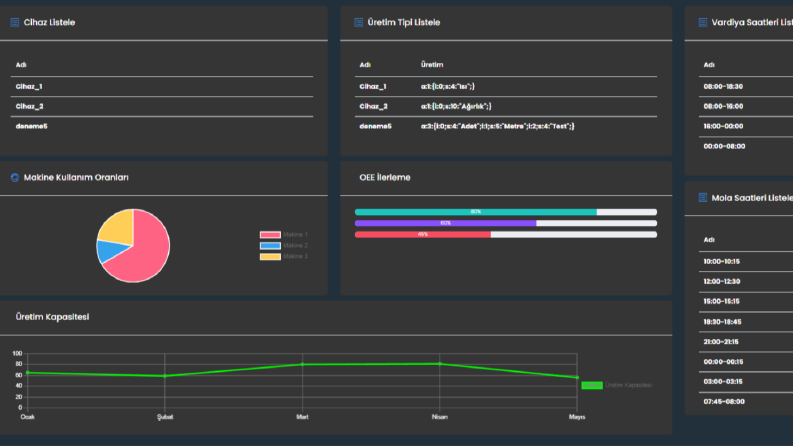The height and width of the screenshot is (446, 793).
Task: Toggle Makine 2 blue legend swatch
Action: pyautogui.click(x=270, y=246)
